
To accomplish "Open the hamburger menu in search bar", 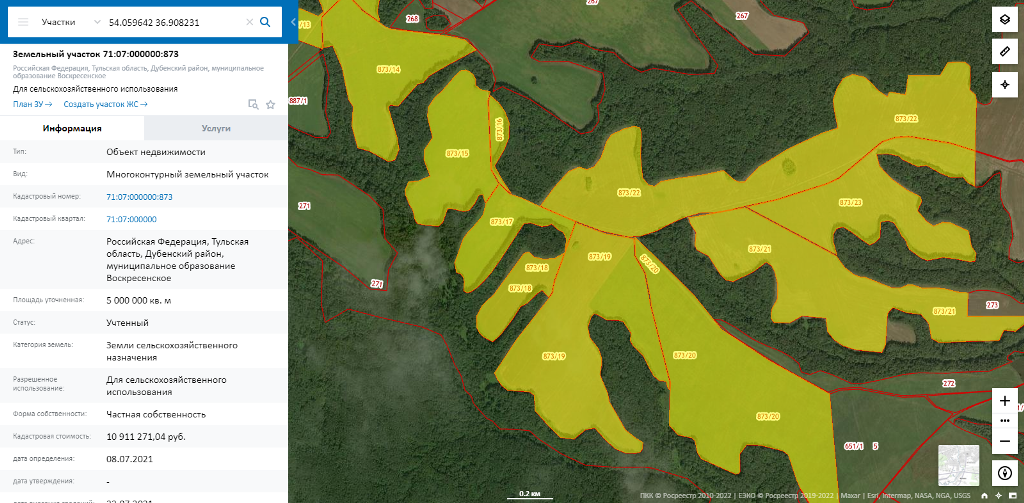I will (x=23, y=21).
